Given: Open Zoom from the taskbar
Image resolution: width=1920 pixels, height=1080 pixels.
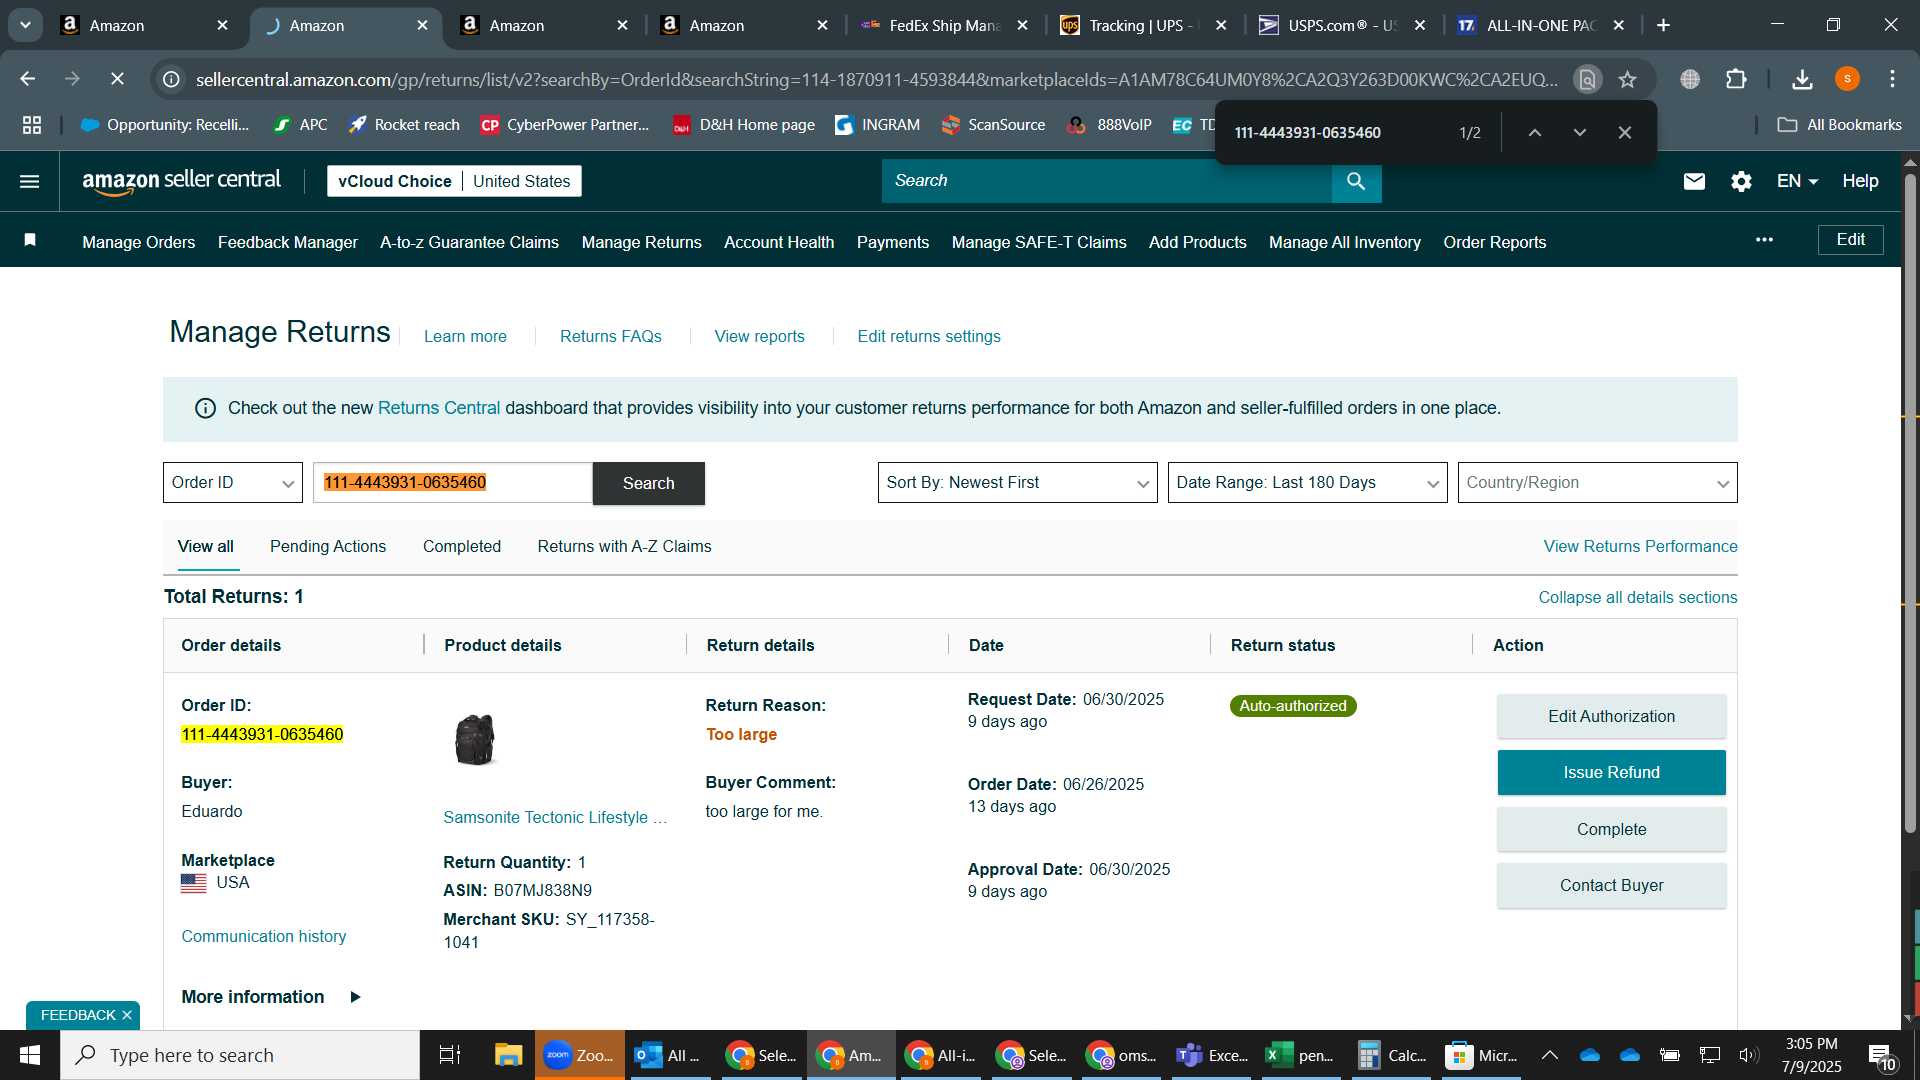Looking at the screenshot, I should click(580, 1055).
